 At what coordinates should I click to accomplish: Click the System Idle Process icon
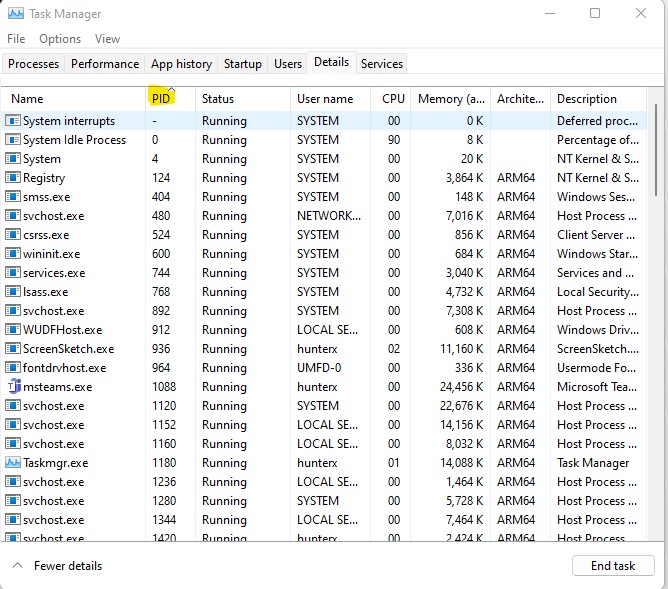[x=14, y=140]
